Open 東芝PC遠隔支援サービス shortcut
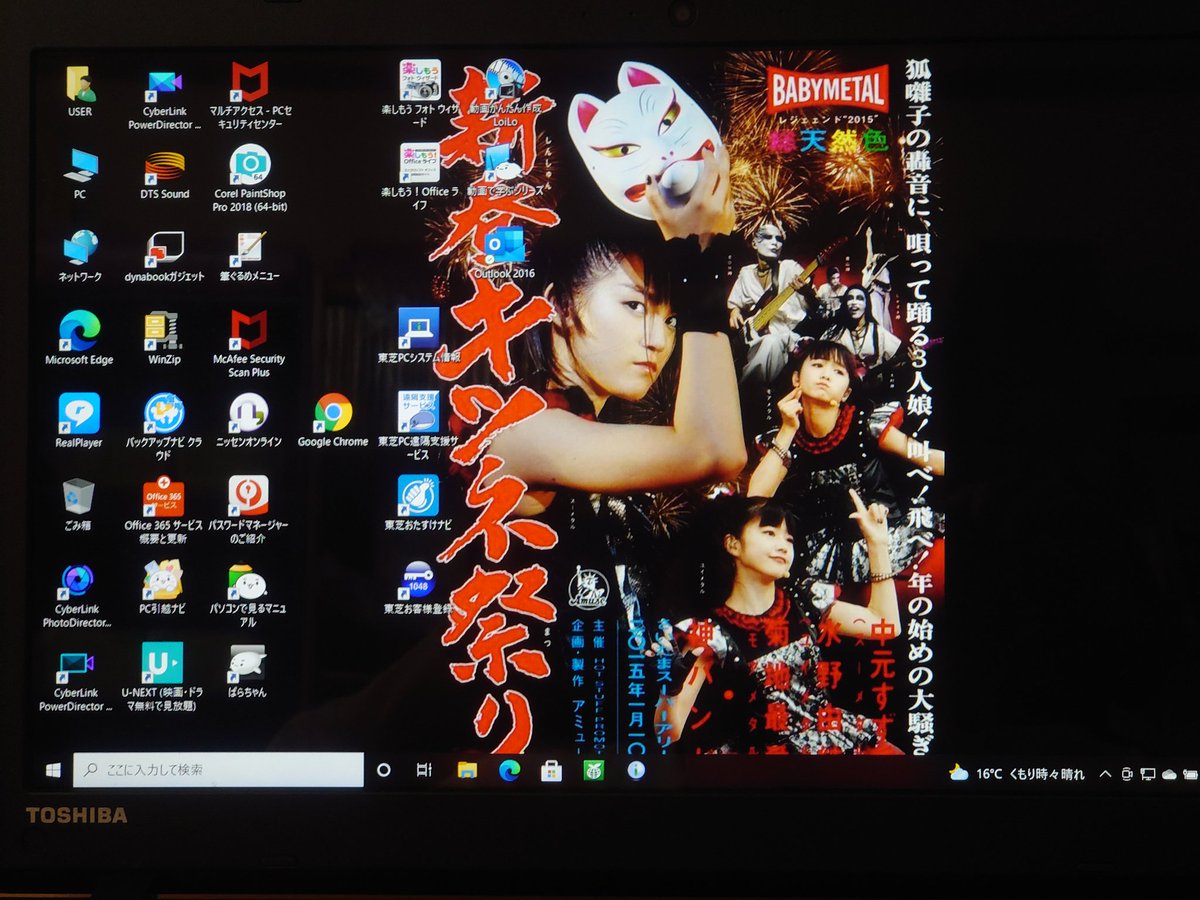This screenshot has height=900, width=1200. [418, 426]
